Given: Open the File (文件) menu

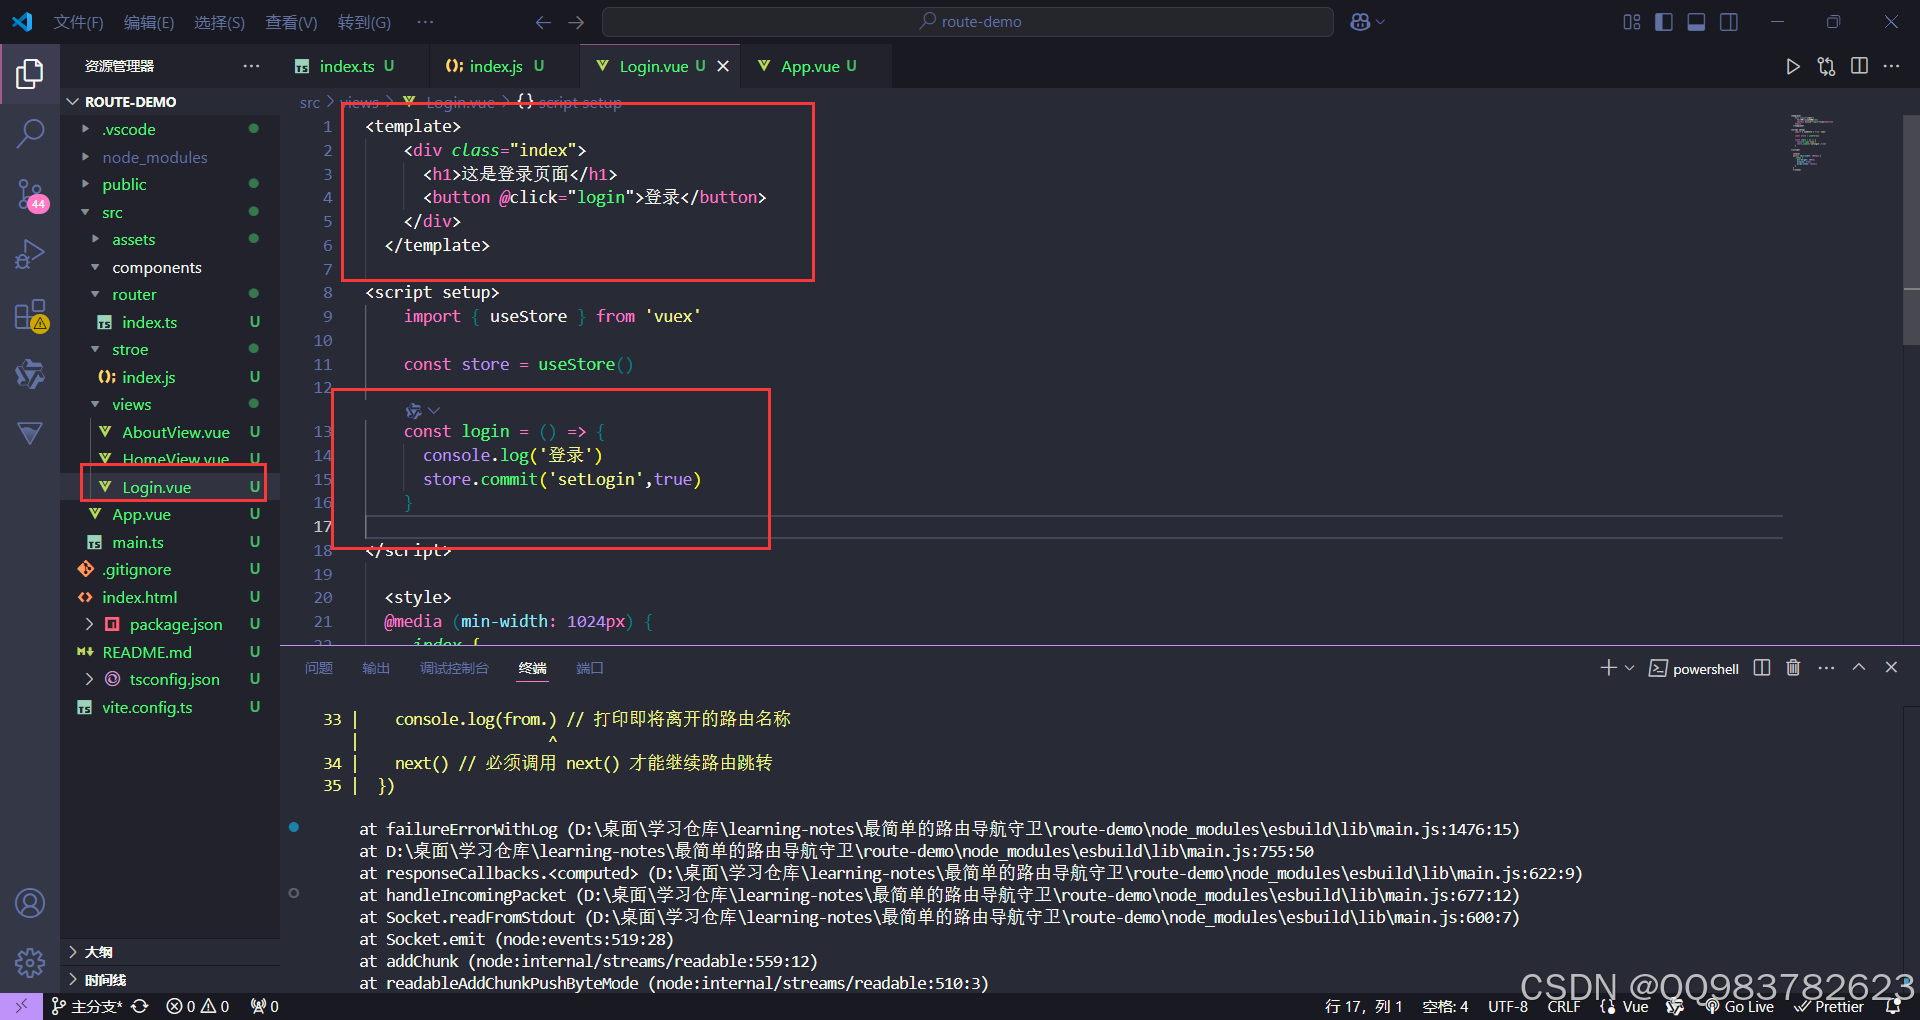Looking at the screenshot, I should tap(78, 22).
